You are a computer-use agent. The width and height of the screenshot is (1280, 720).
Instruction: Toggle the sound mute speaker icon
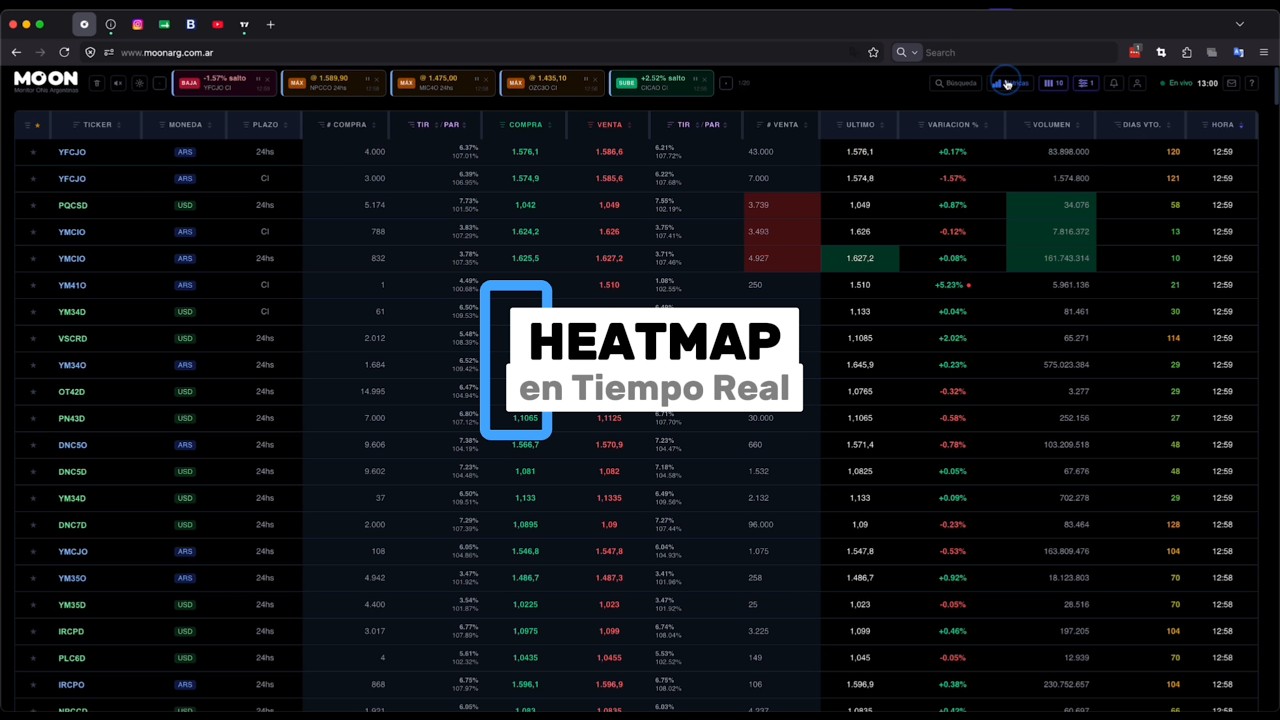(x=118, y=83)
